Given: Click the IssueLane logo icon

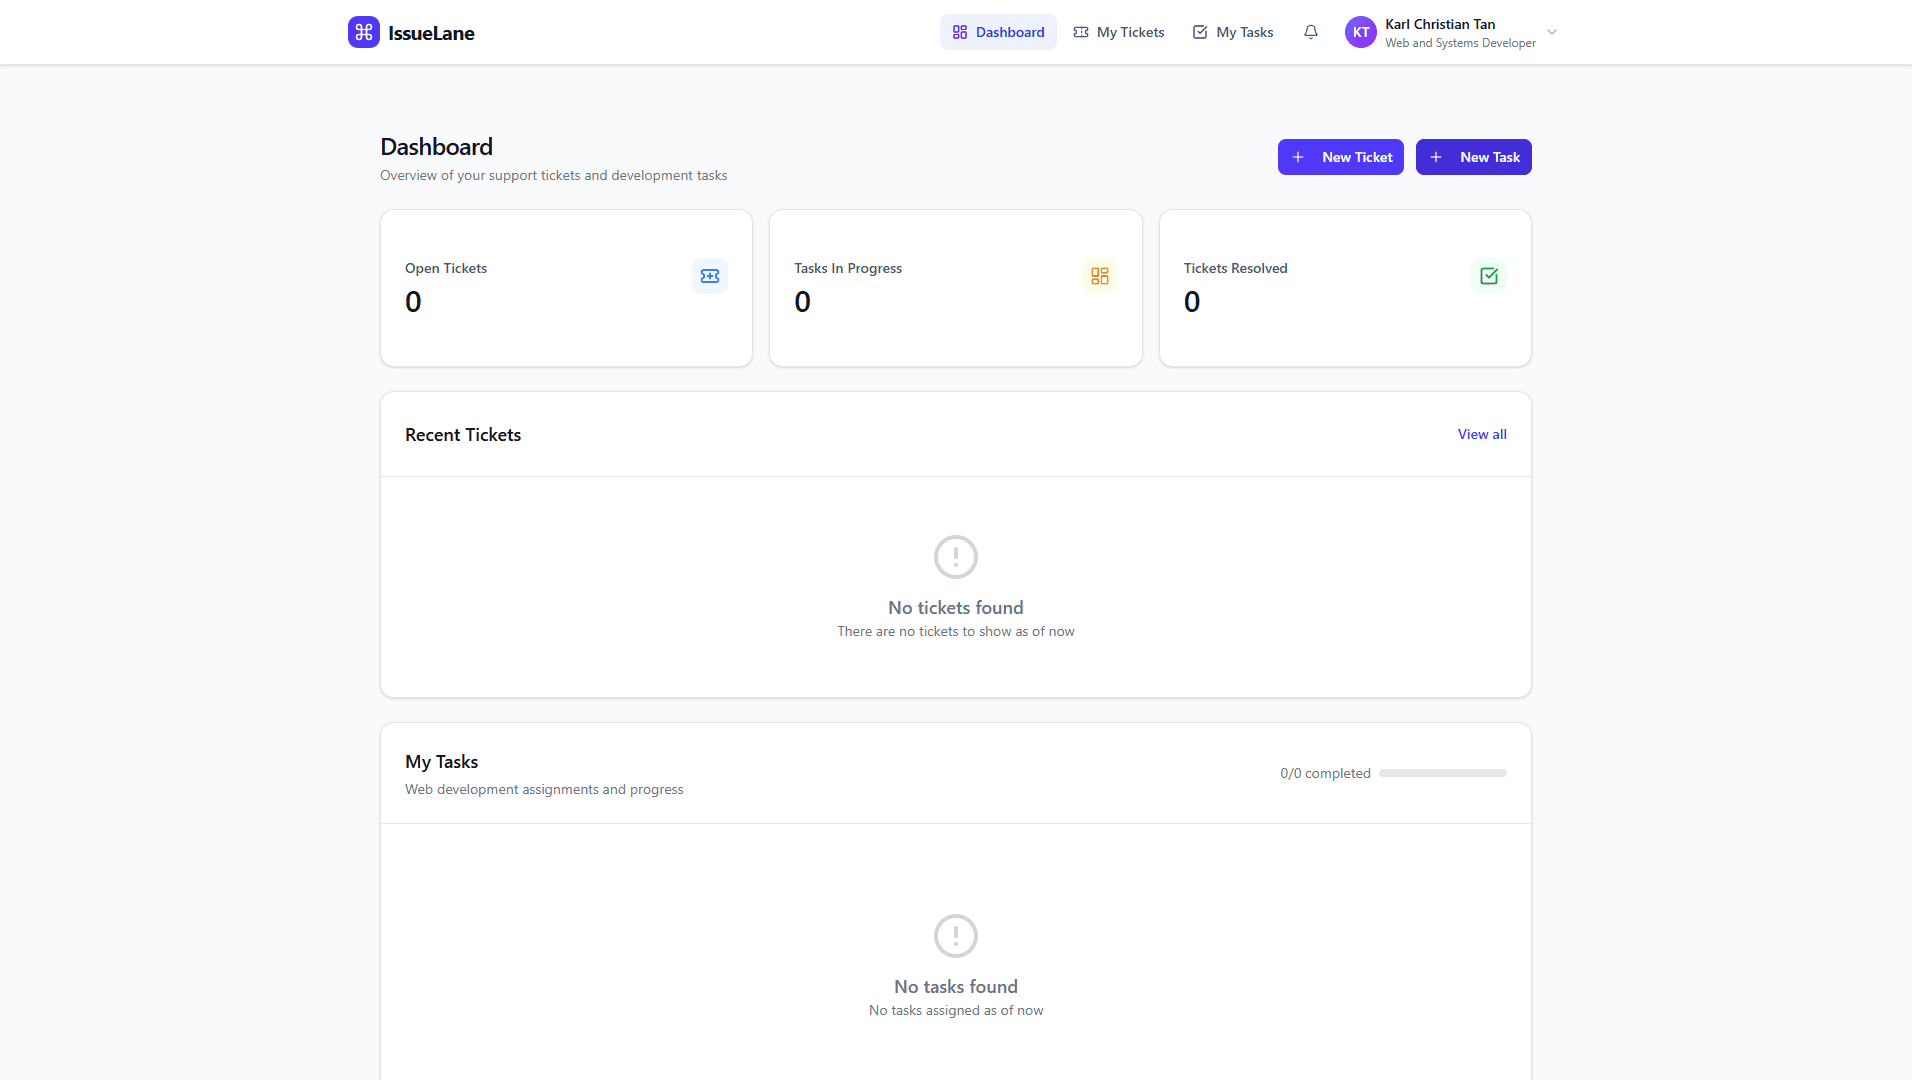Looking at the screenshot, I should tap(363, 32).
